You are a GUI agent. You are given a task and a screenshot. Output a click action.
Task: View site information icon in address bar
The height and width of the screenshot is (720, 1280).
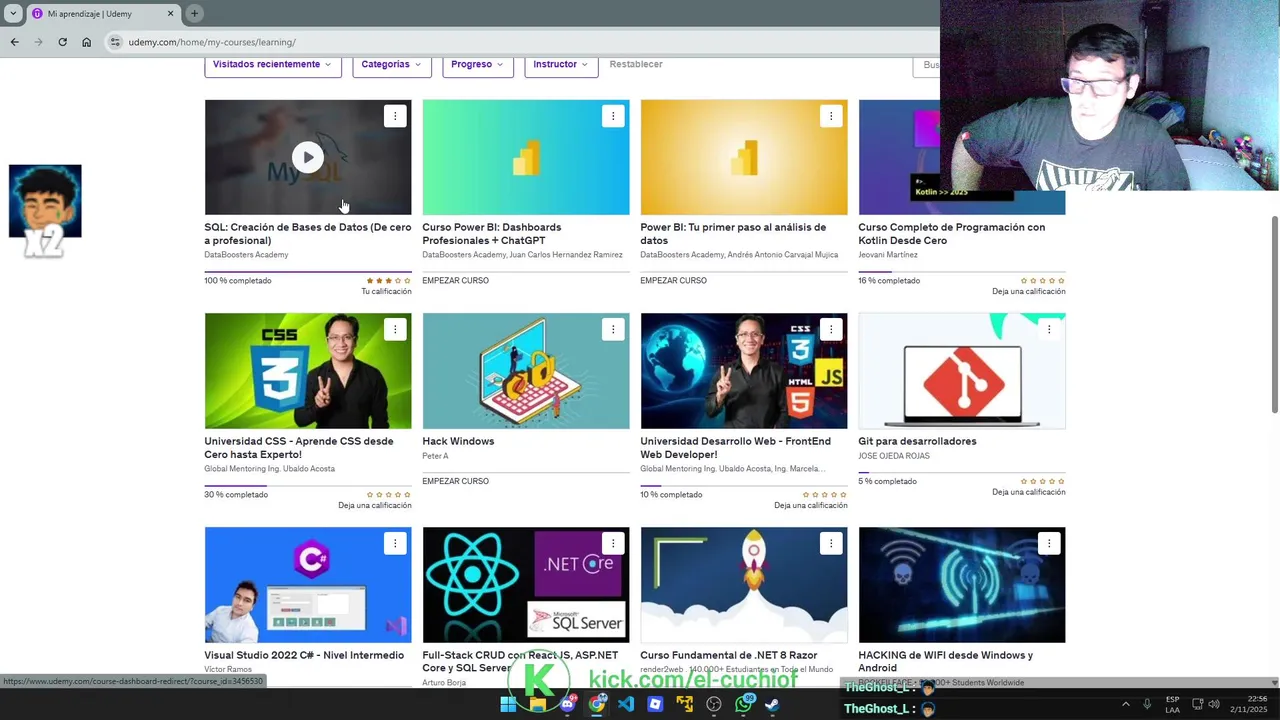pos(115,42)
